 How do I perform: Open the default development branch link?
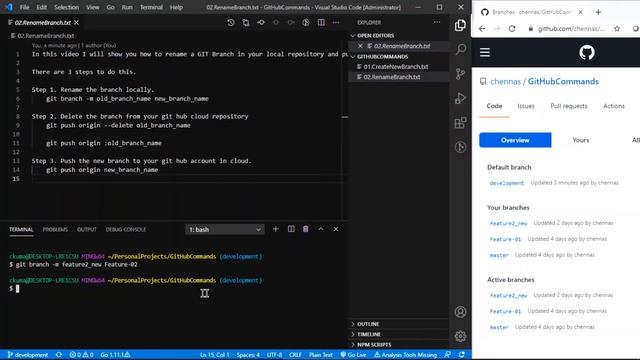tap(507, 183)
